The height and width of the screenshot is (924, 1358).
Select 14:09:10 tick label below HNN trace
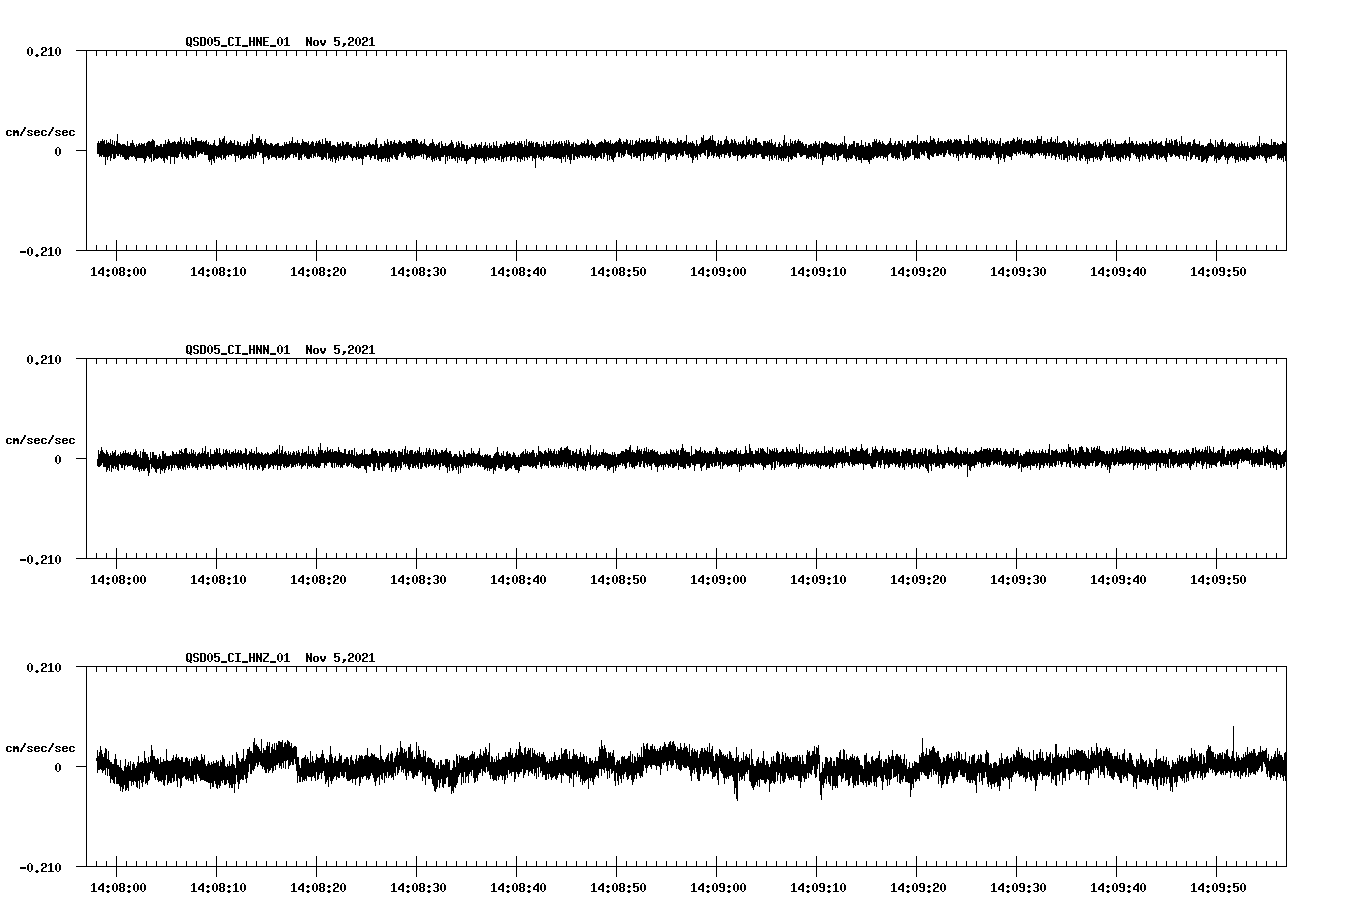coord(818,580)
